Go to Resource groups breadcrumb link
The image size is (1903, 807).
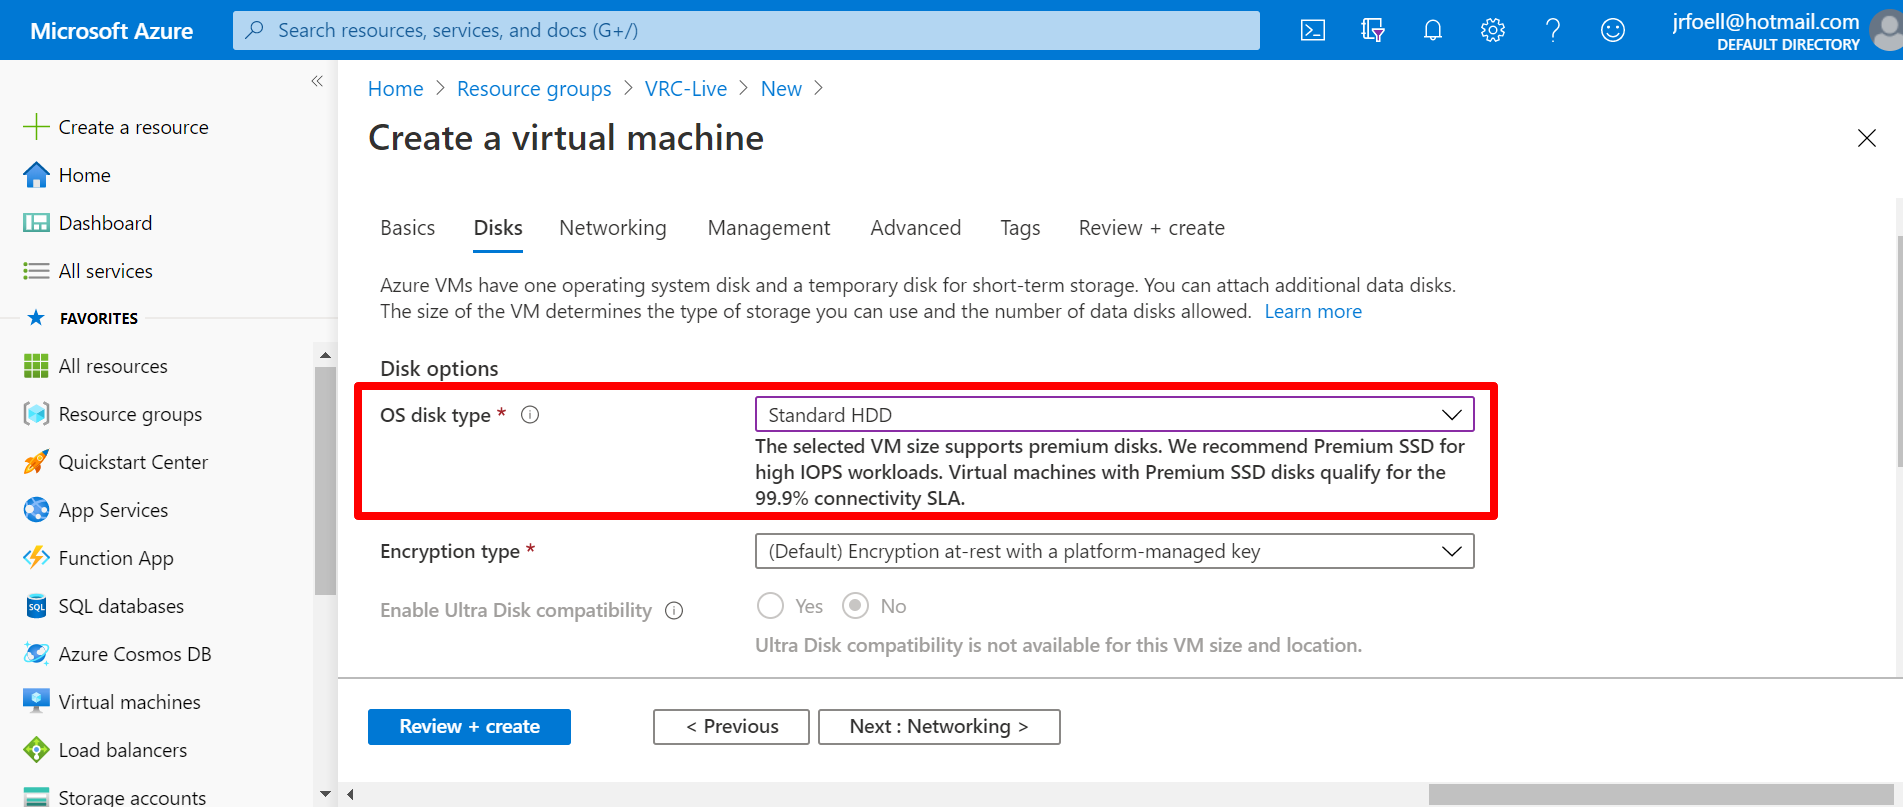coord(534,89)
